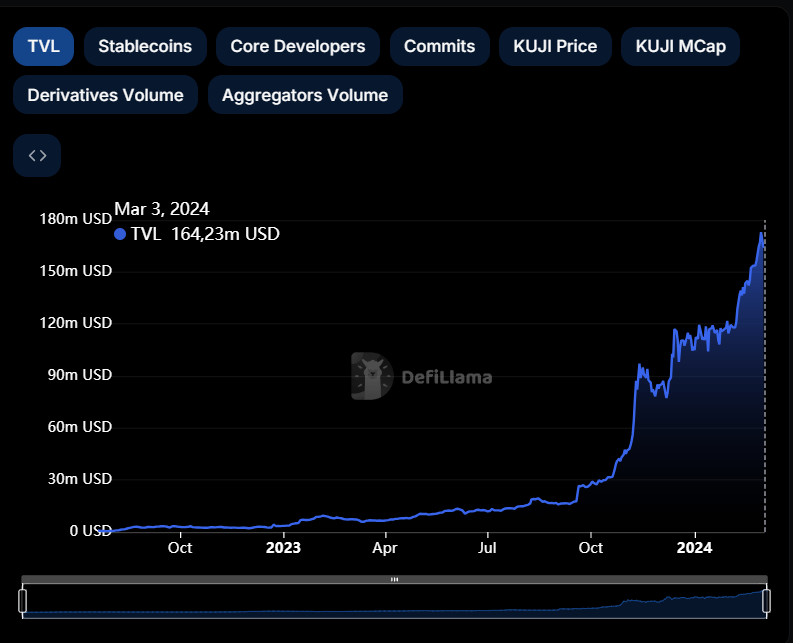Viewport: 793px width, 643px height.
Task: Enable the Derivatives Volume metric
Action: coord(105,95)
